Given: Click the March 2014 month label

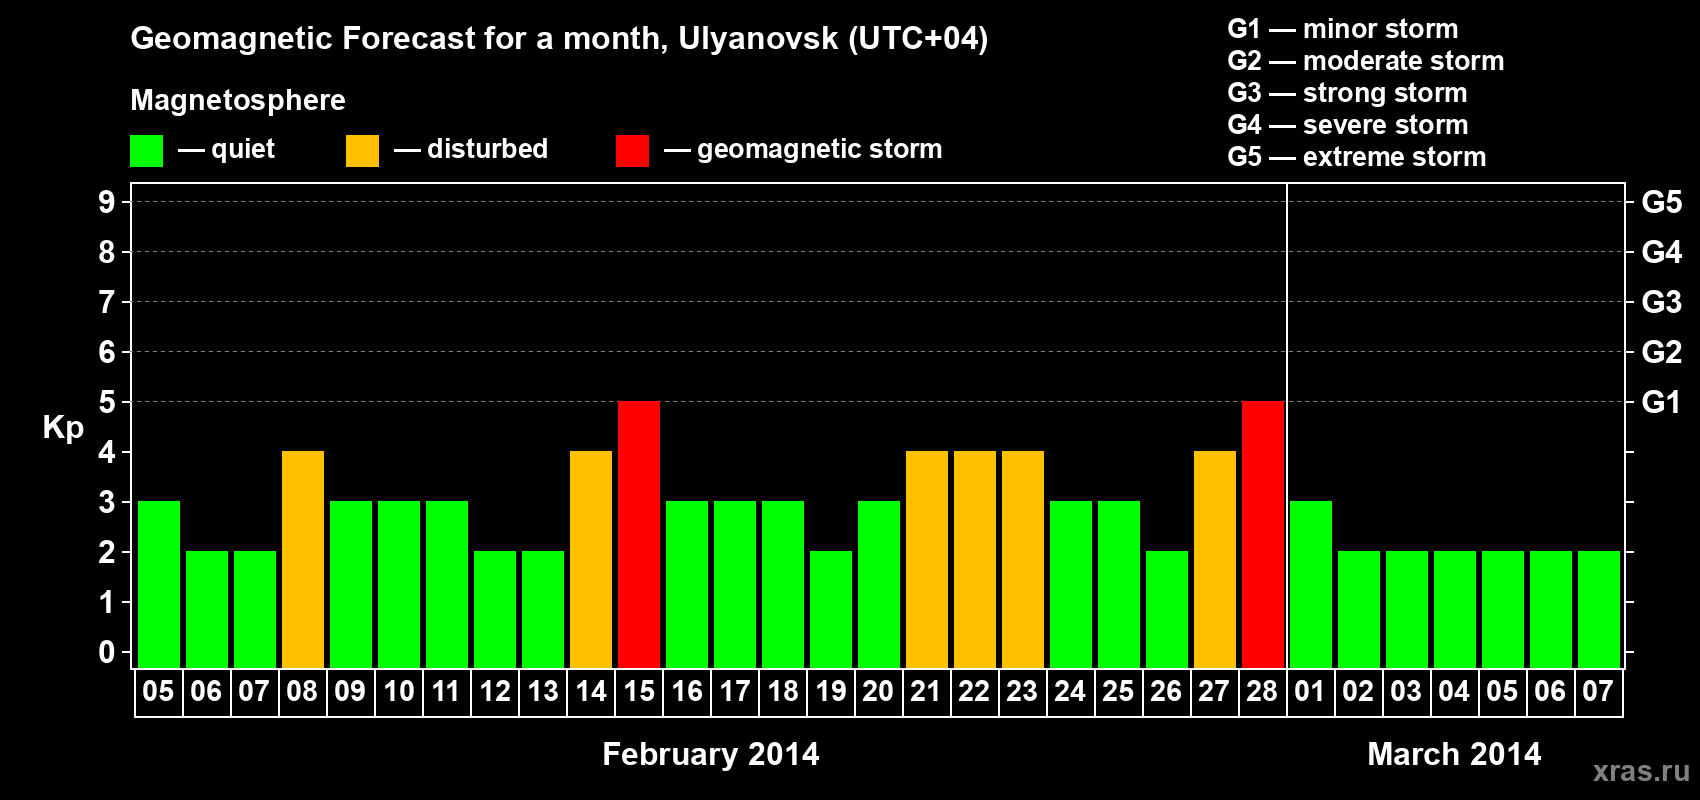Looking at the screenshot, I should coord(1454,754).
